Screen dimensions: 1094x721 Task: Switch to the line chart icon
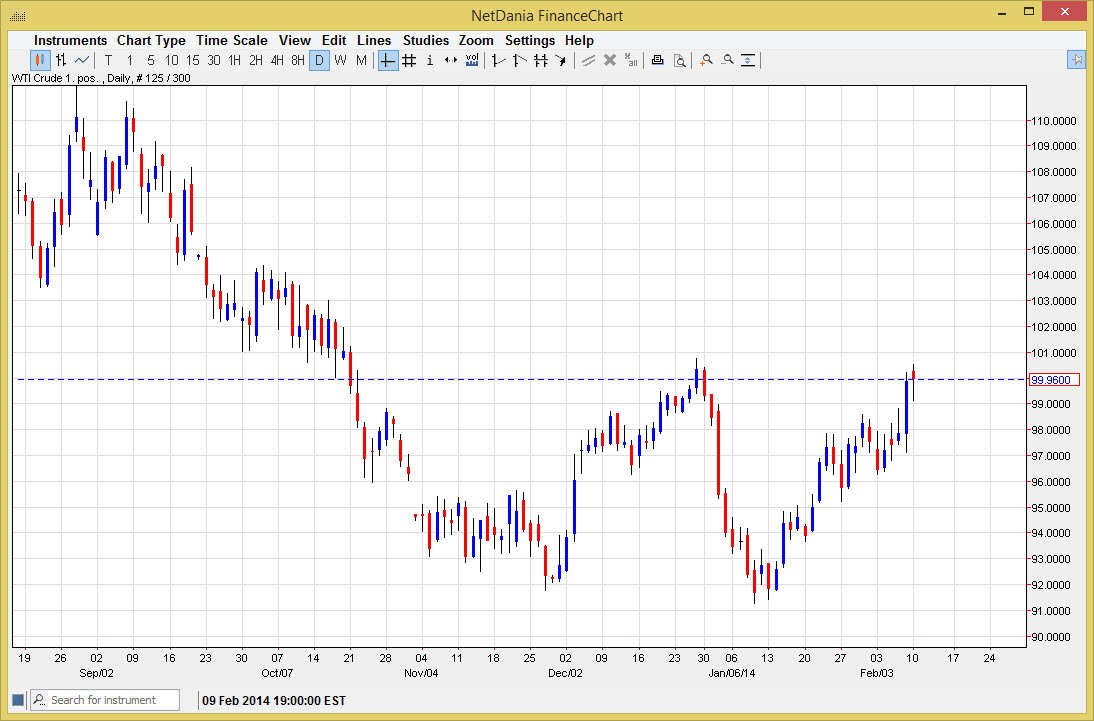coord(81,60)
